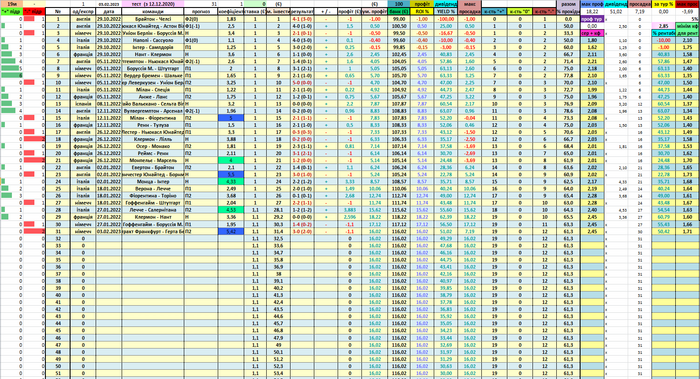Click the yellow 'ROI %' header cell
This screenshot has width=700, height=379.
[x=422, y=11]
